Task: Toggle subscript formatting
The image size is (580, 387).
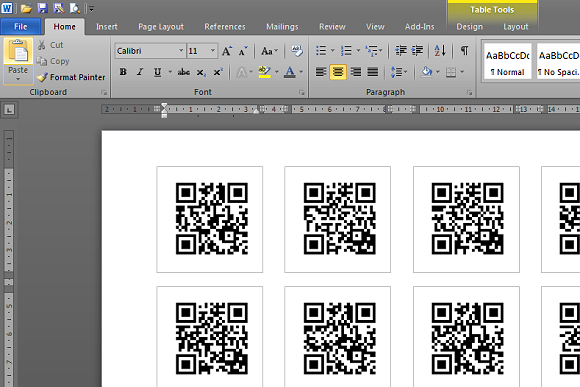Action: 200,72
